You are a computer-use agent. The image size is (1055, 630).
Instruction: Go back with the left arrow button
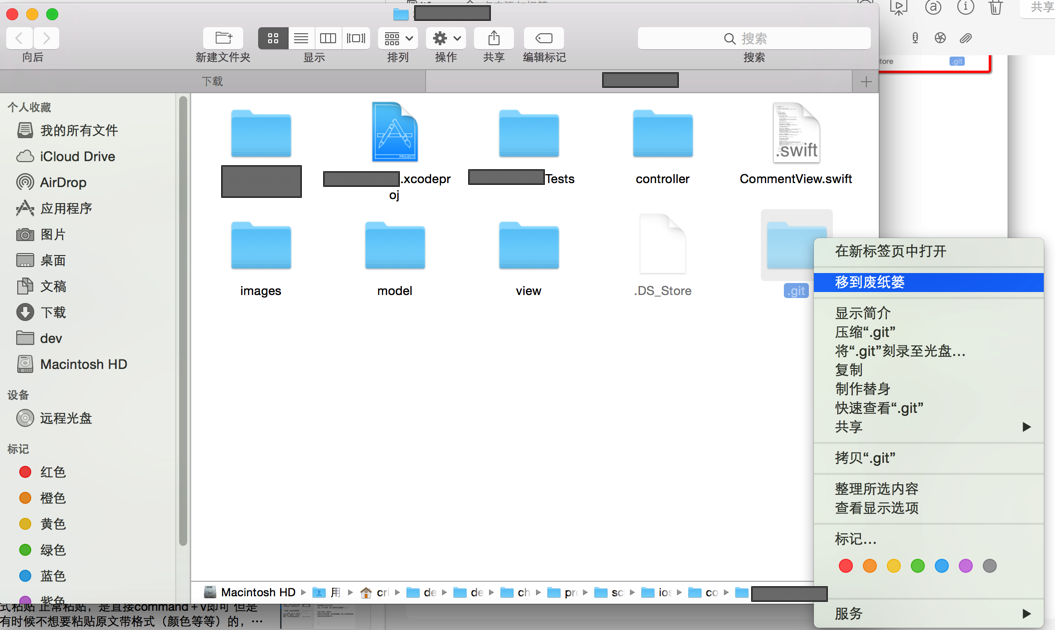(20, 38)
